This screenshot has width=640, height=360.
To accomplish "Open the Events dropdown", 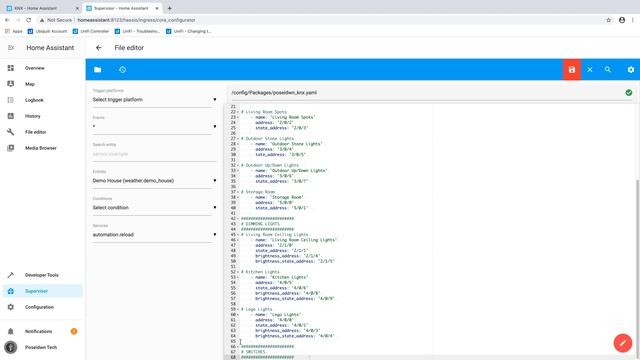I will pos(154,127).
